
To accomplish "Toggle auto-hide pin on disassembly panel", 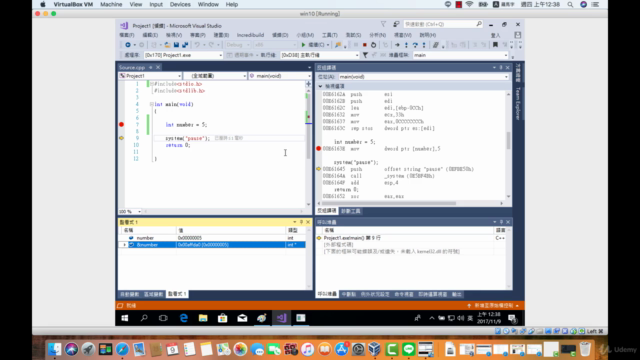I will [x=501, y=68].
